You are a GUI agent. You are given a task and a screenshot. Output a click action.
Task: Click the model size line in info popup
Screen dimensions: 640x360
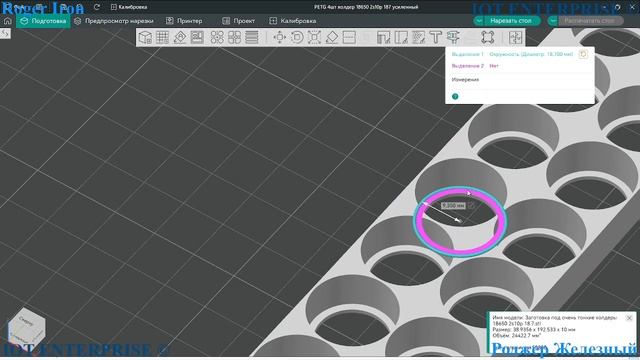click(x=534, y=329)
